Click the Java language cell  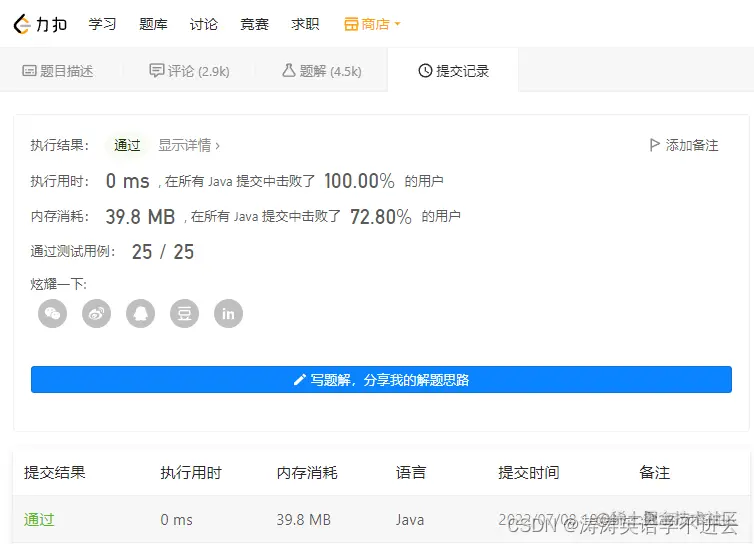point(410,519)
